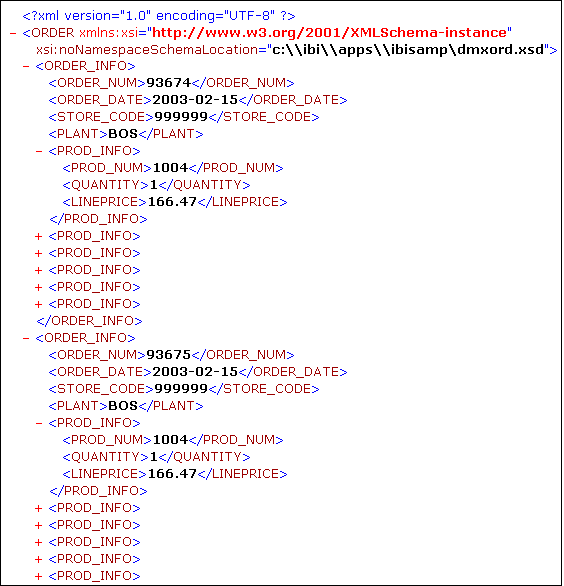Click ORDER_DATE 2003-02-15 in order 93675

click(x=195, y=372)
